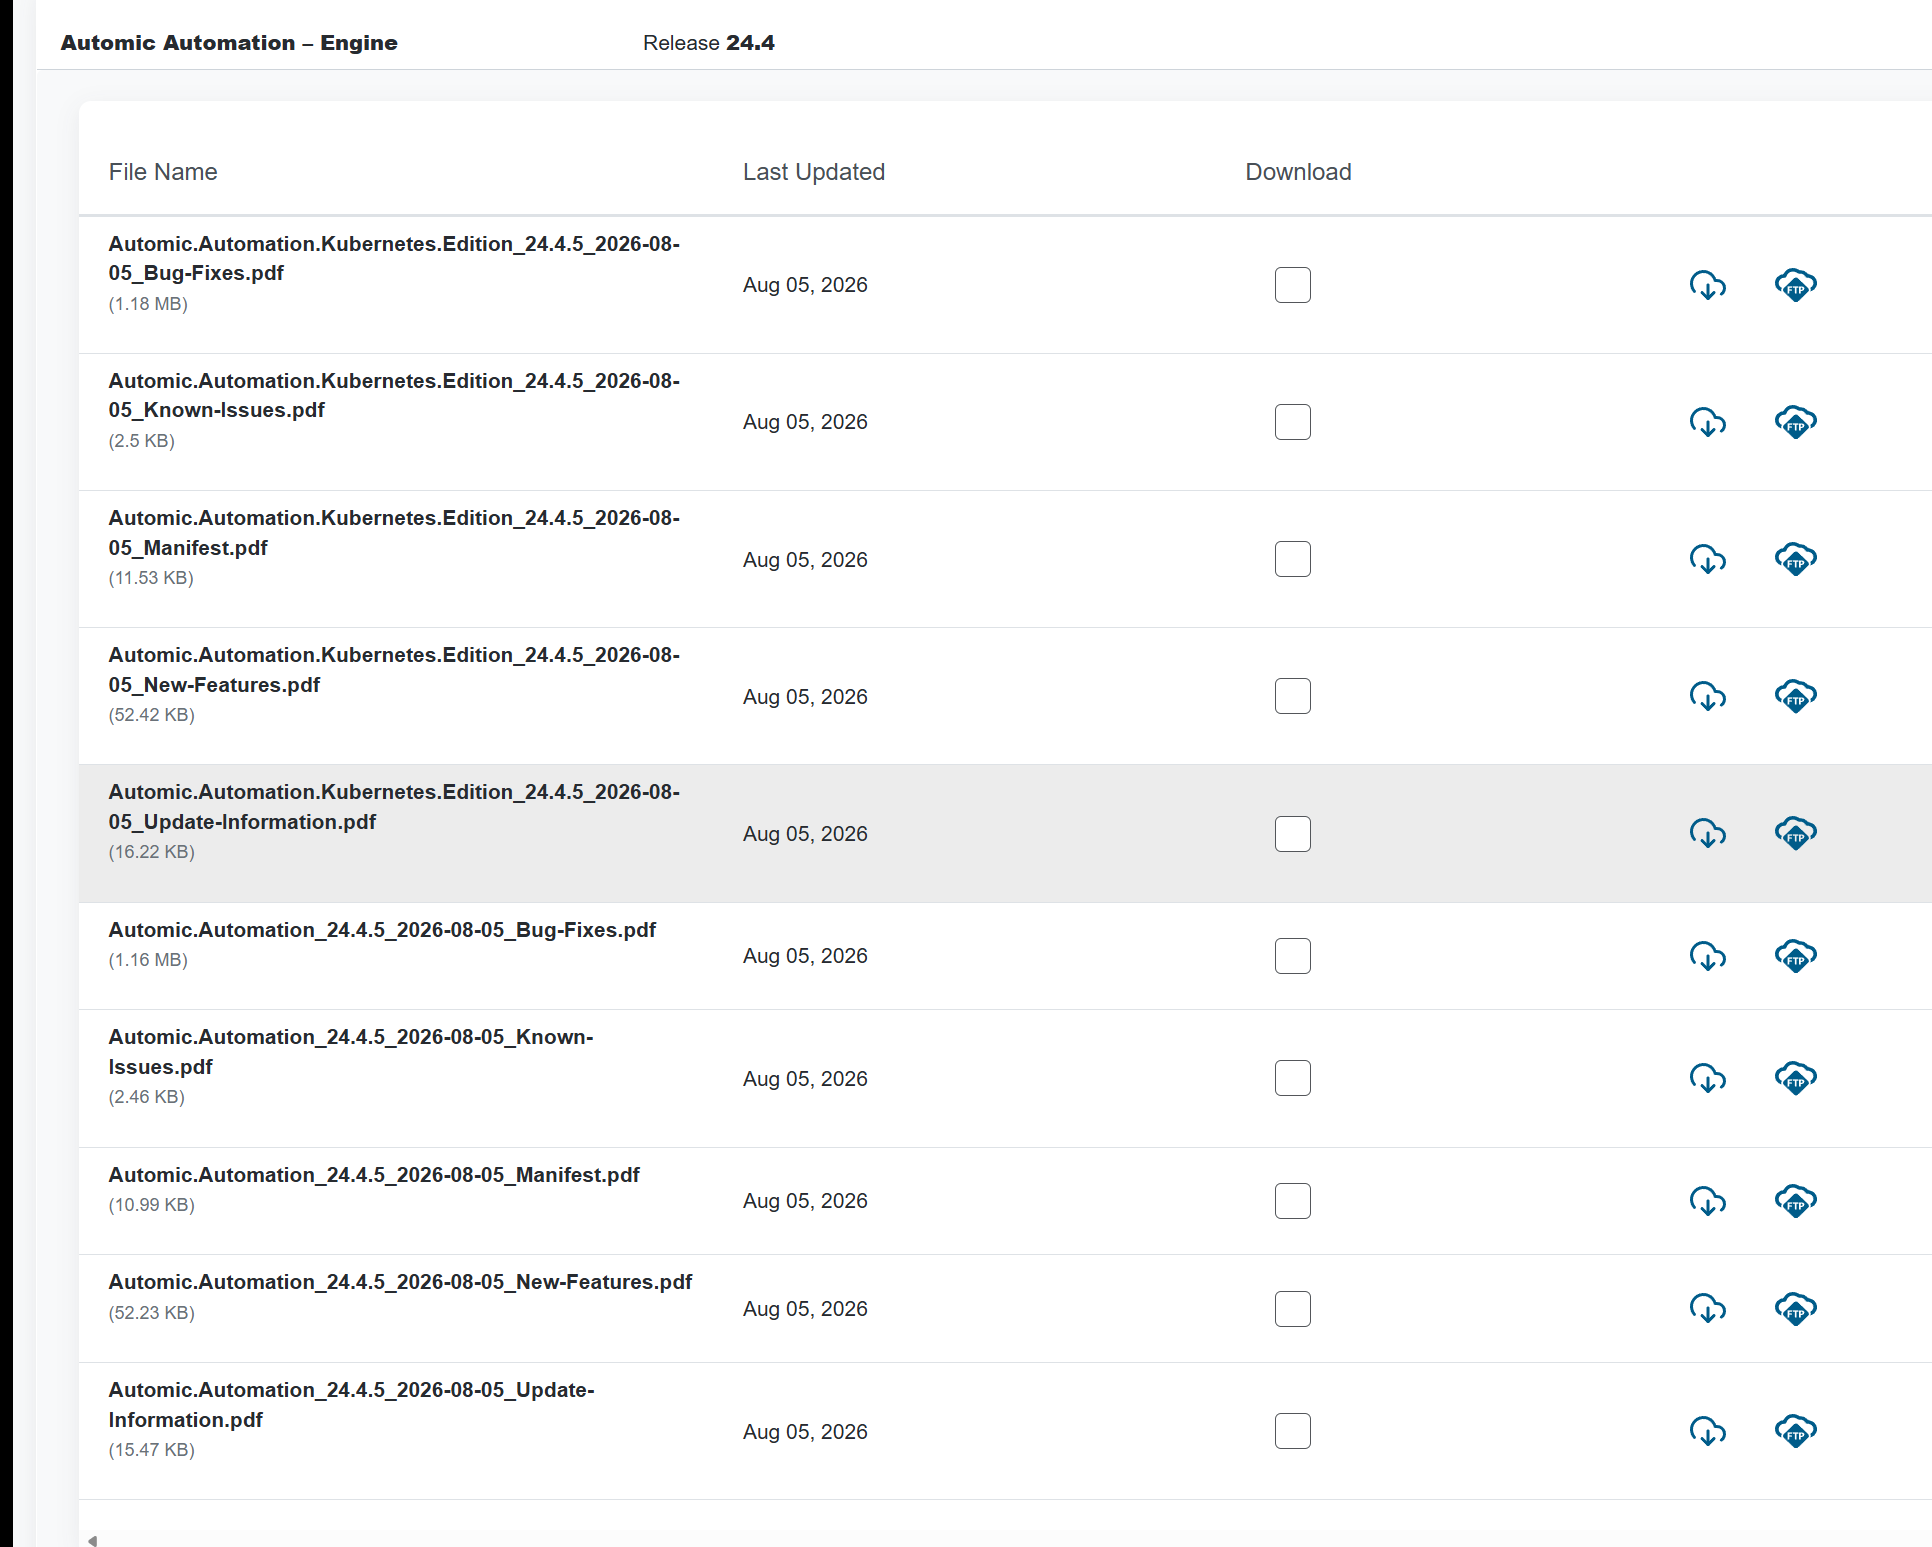Viewport: 1932px width, 1547px height.
Task: Toggle checkbox for New-Features.pdf (52.23 KB)
Action: (1293, 1309)
